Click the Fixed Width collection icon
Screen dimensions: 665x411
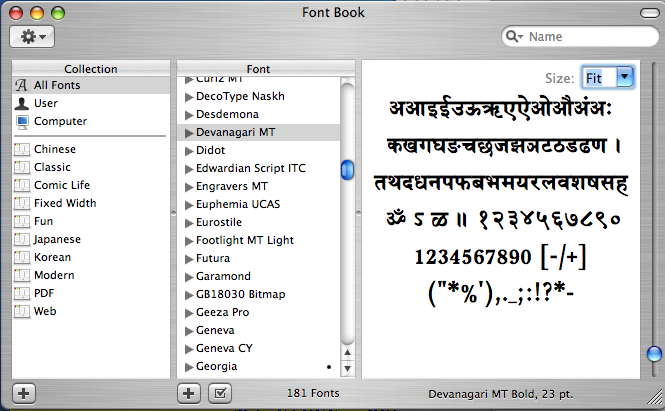pyautogui.click(x=22, y=203)
